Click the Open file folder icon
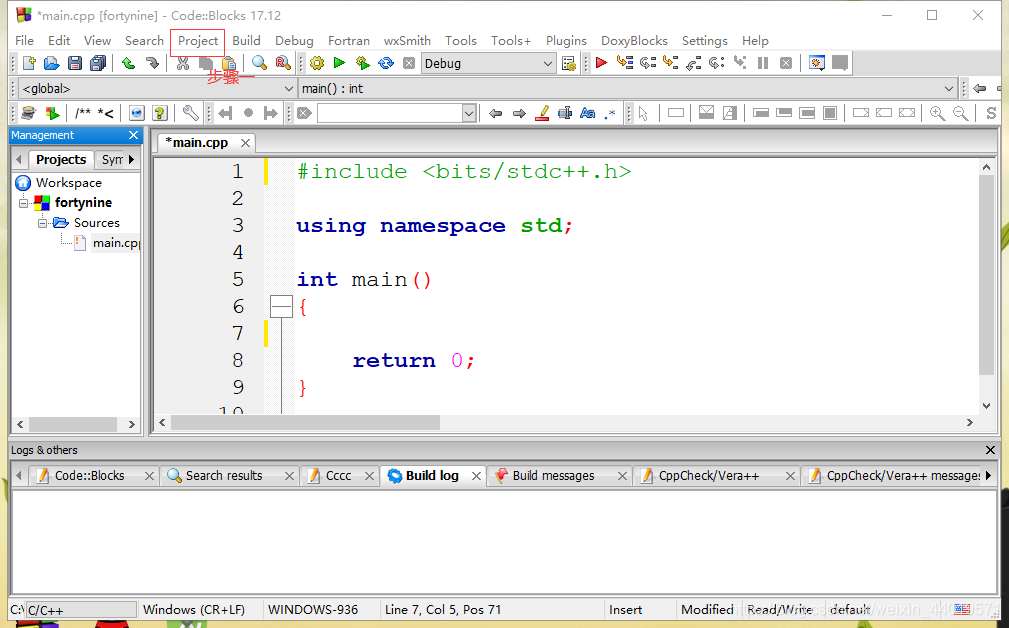 coord(51,63)
